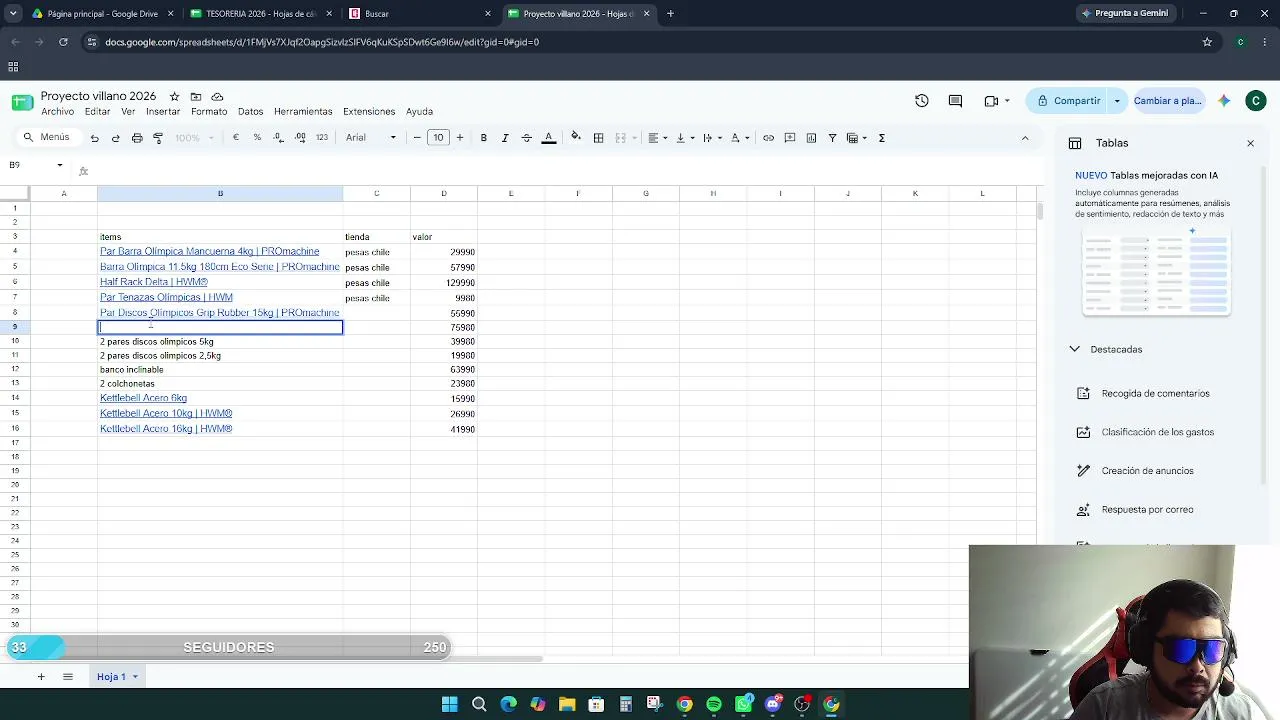
Task: View cloud save status
Action: click(217, 97)
